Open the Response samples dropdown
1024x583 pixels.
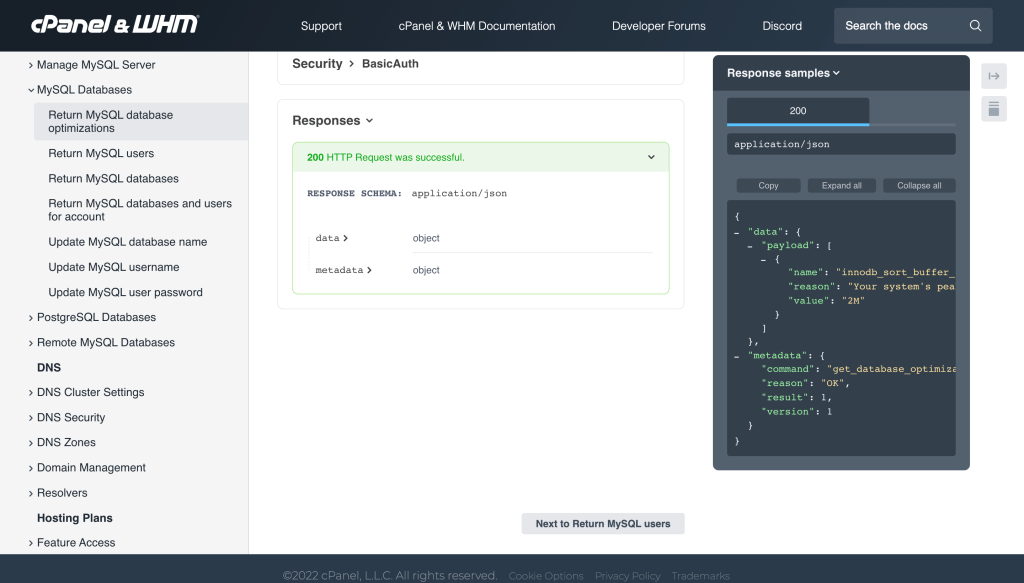point(783,73)
